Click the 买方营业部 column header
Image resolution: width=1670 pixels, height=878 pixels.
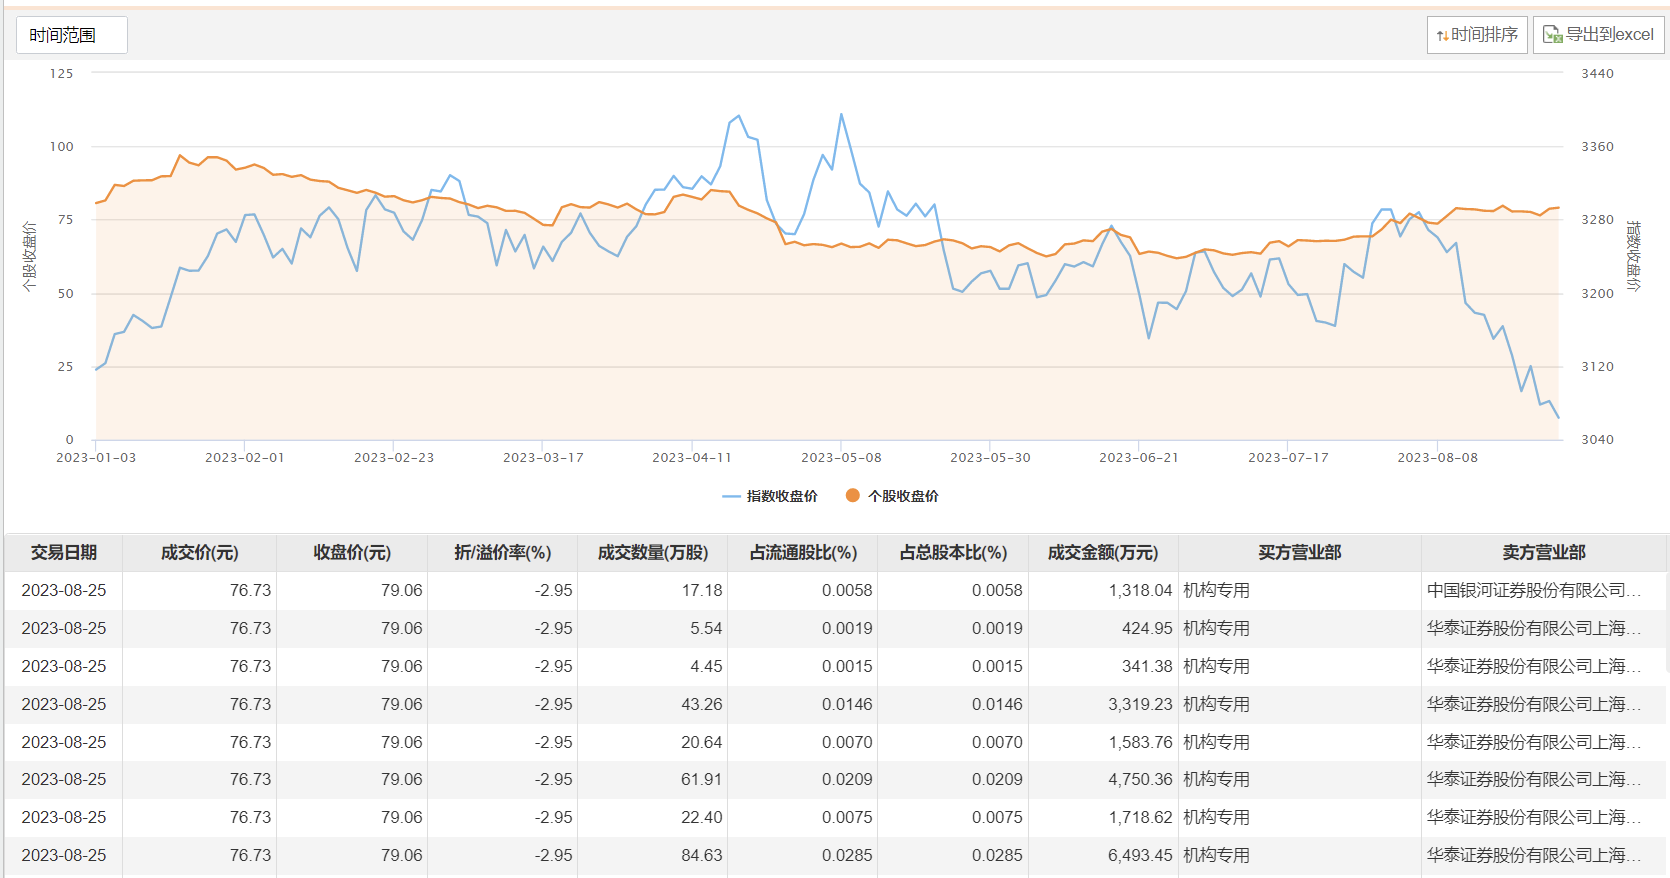coord(1299,553)
